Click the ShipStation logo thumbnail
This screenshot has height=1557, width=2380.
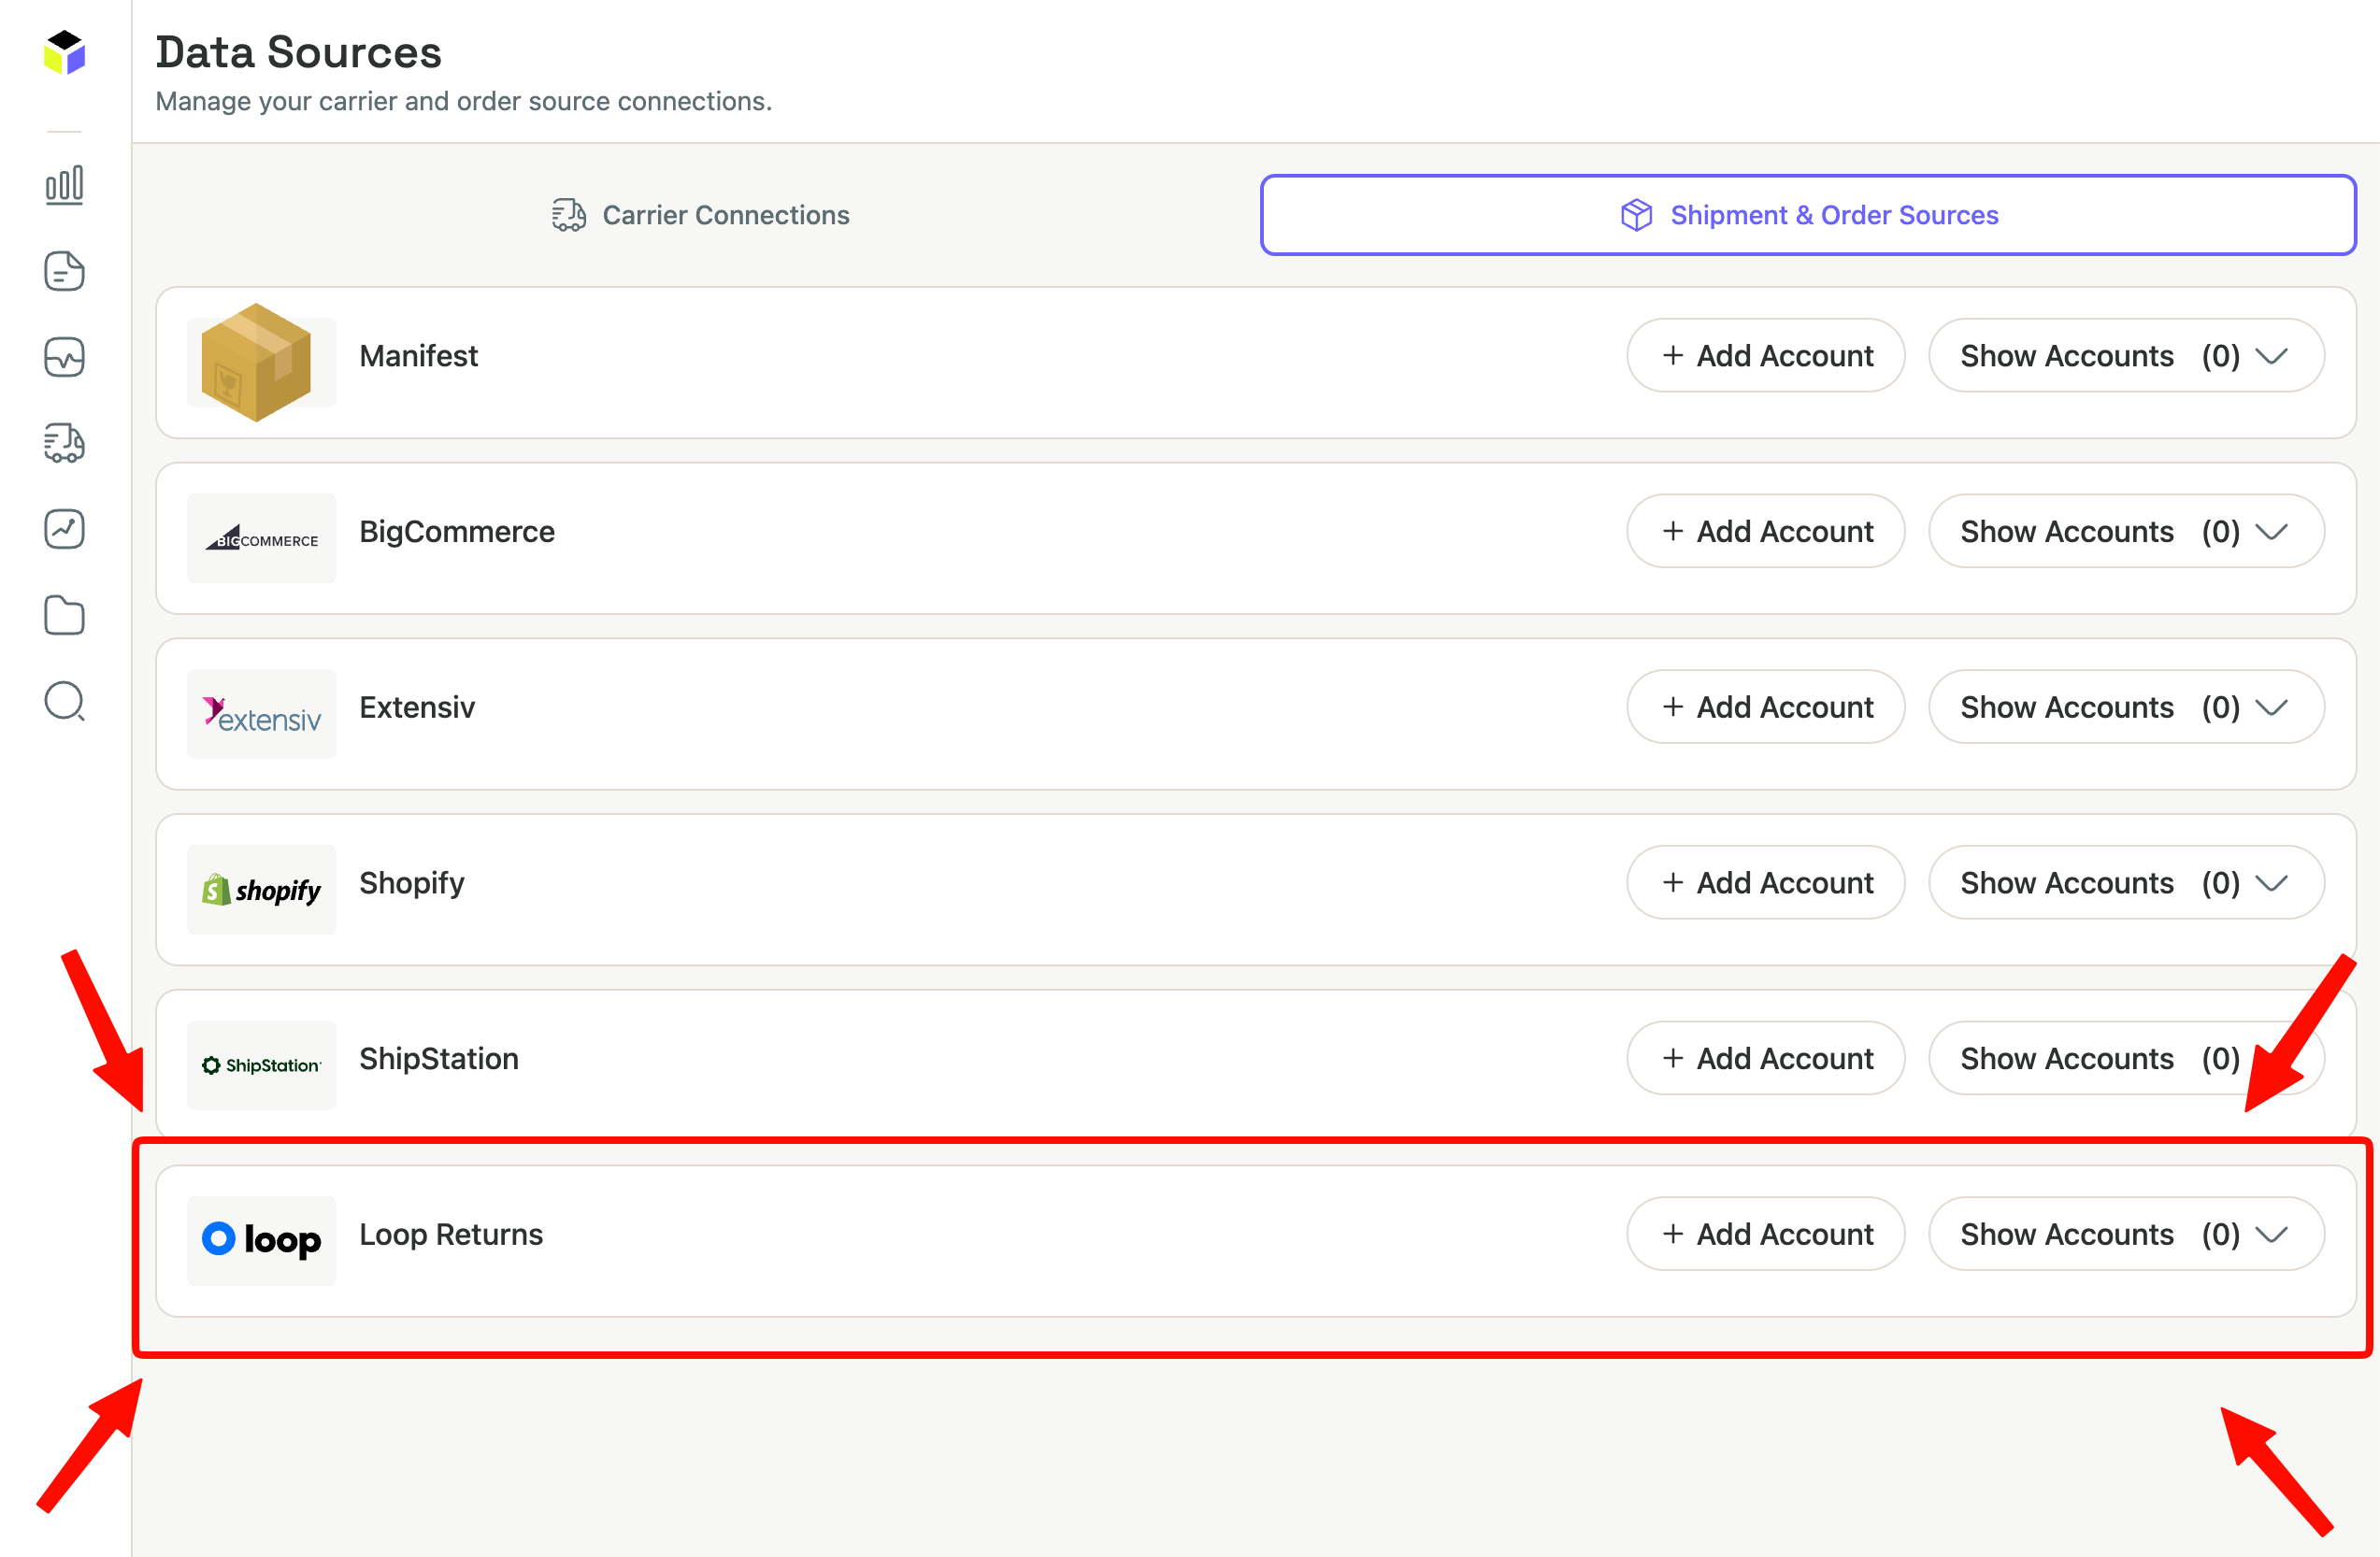click(262, 1065)
